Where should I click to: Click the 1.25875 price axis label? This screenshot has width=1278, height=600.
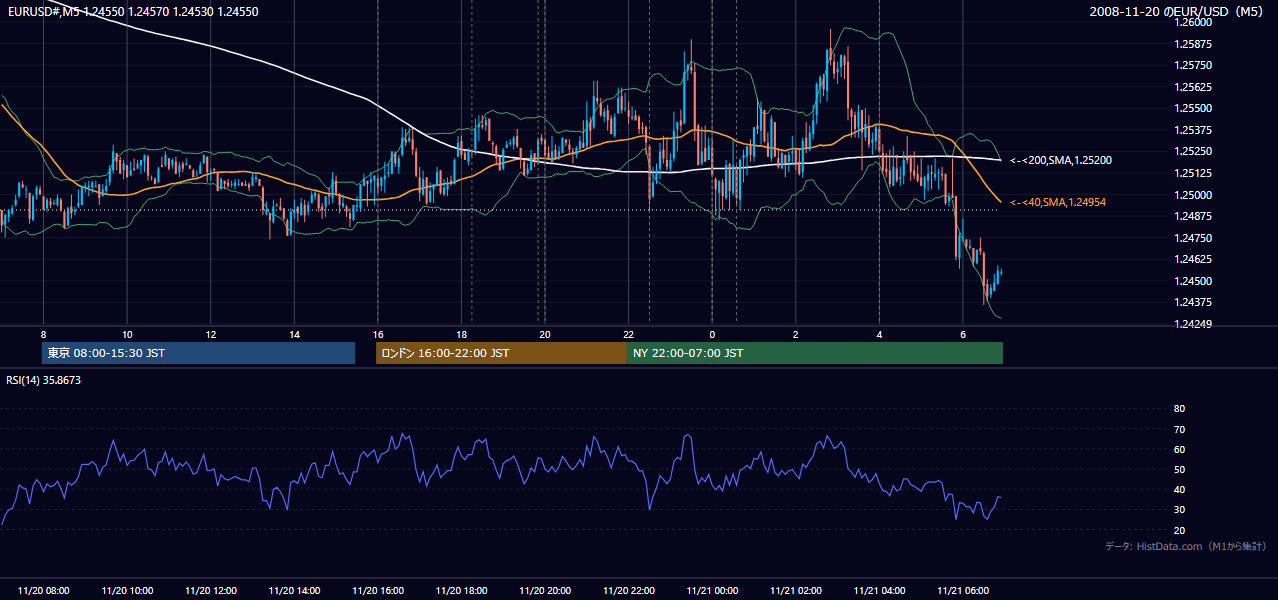1191,44
